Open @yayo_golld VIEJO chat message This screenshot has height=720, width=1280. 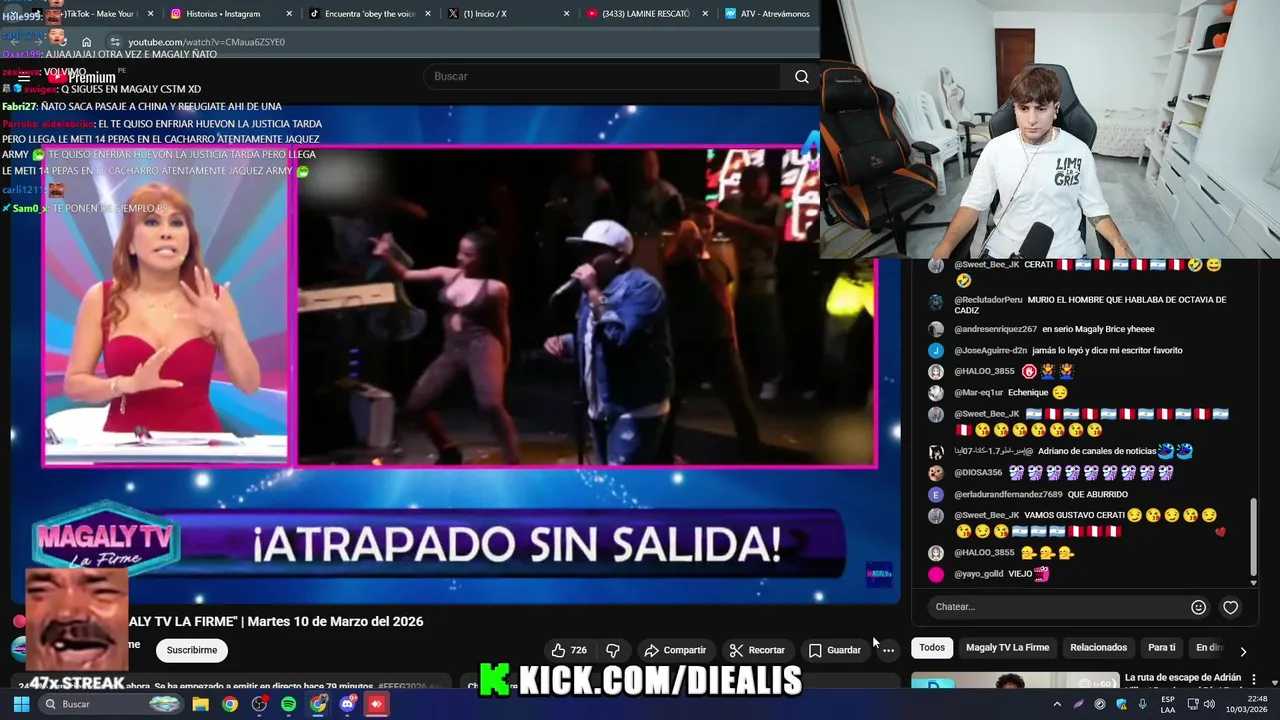click(x=1001, y=574)
